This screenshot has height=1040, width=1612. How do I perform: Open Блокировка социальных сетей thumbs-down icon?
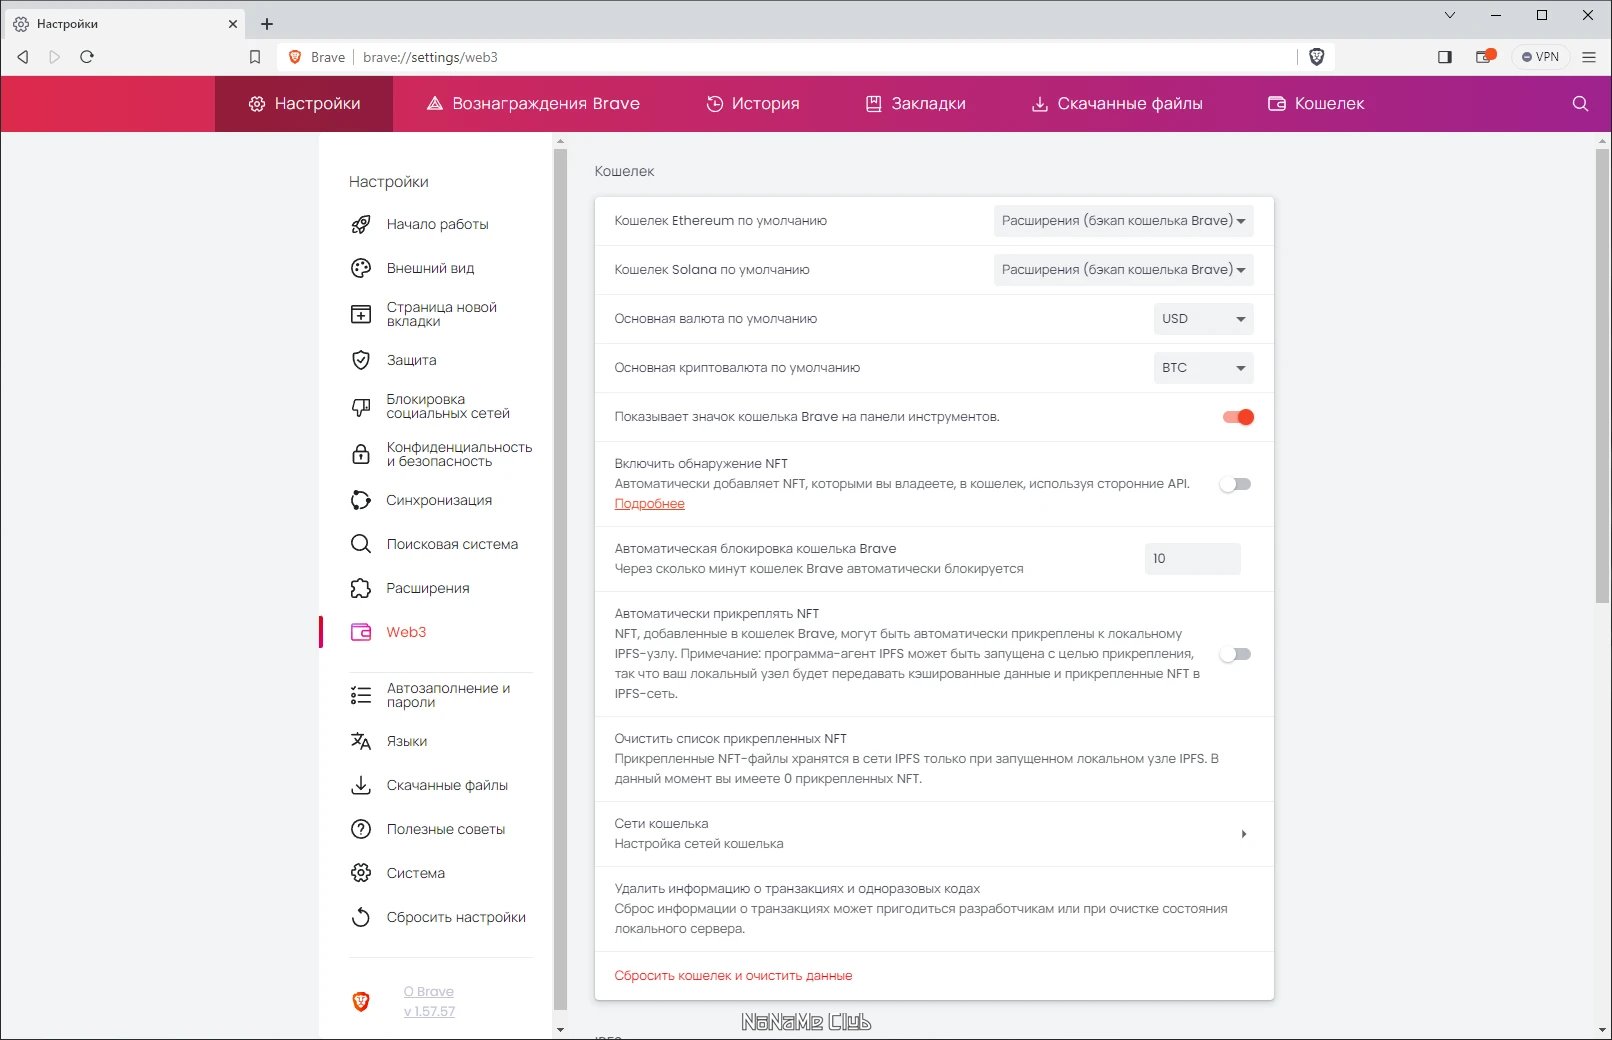[x=361, y=406]
